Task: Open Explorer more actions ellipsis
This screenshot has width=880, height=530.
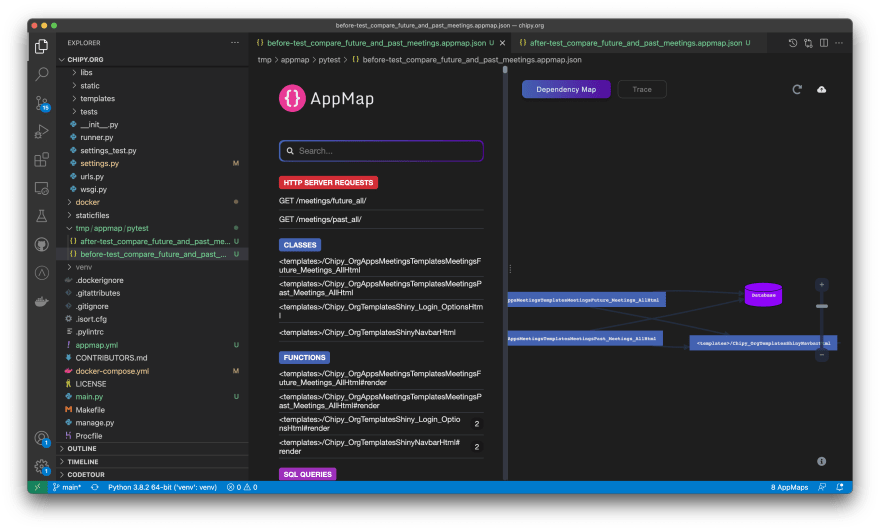Action: tap(235, 43)
